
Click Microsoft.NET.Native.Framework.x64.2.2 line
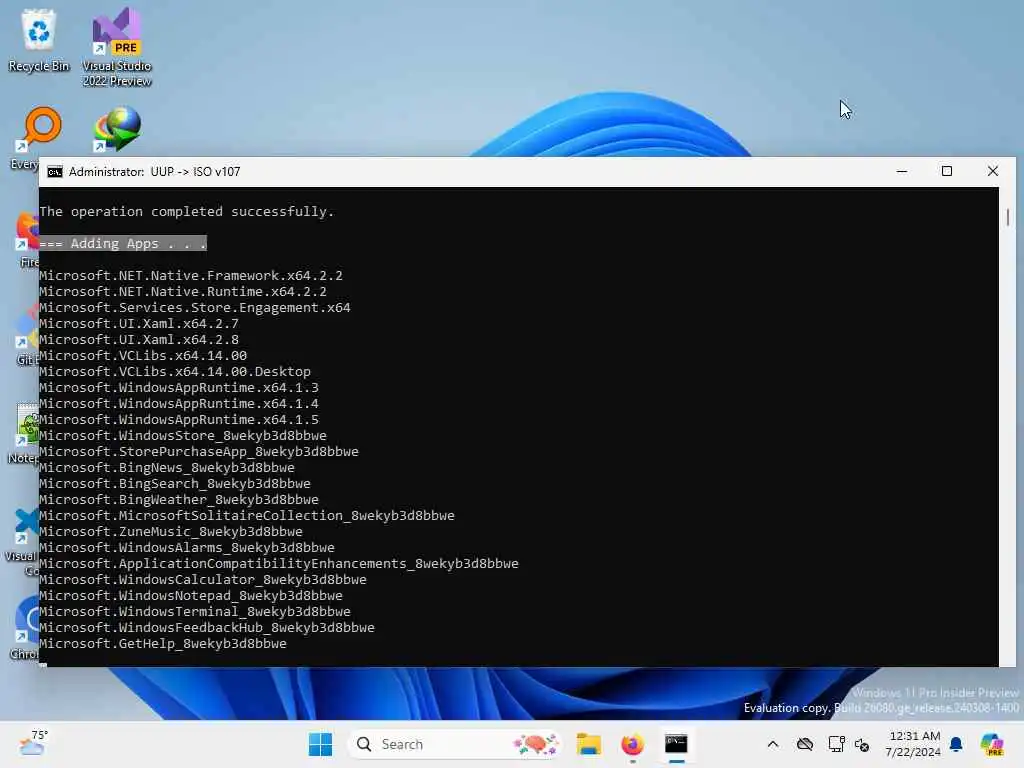point(191,276)
